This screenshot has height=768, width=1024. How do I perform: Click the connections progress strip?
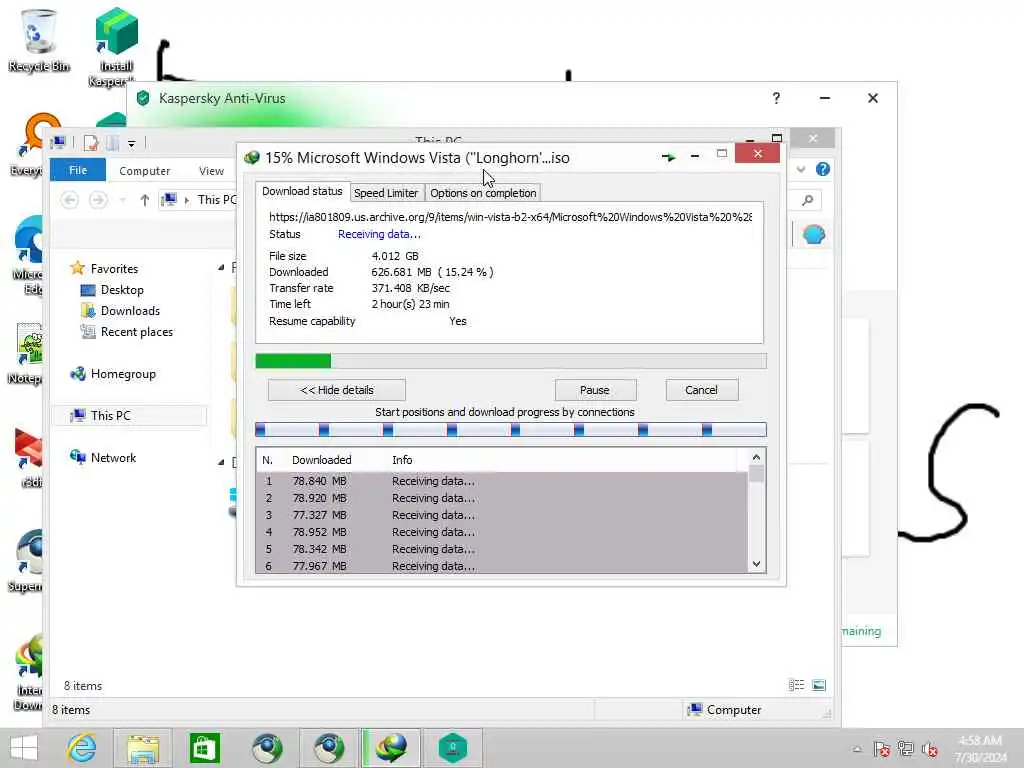click(511, 430)
